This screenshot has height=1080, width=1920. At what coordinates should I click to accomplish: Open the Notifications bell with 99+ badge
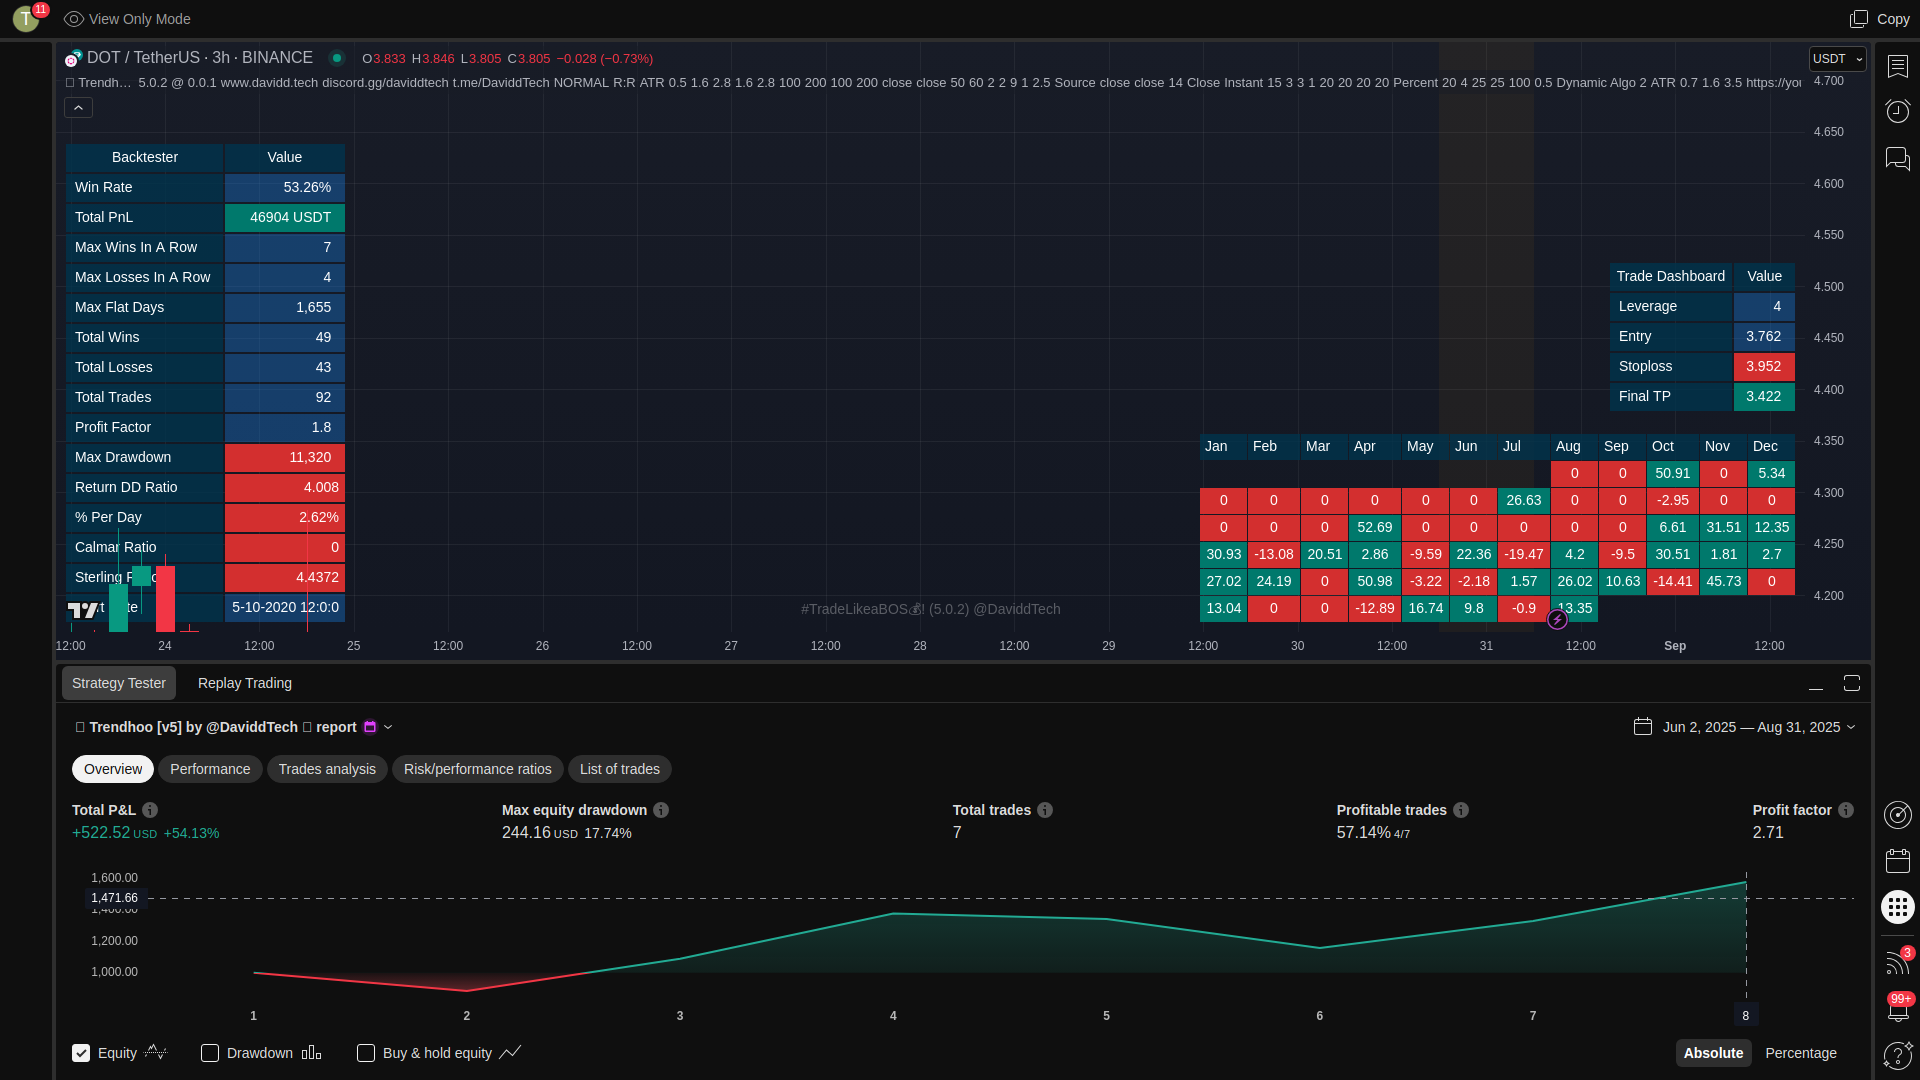point(1898,1008)
